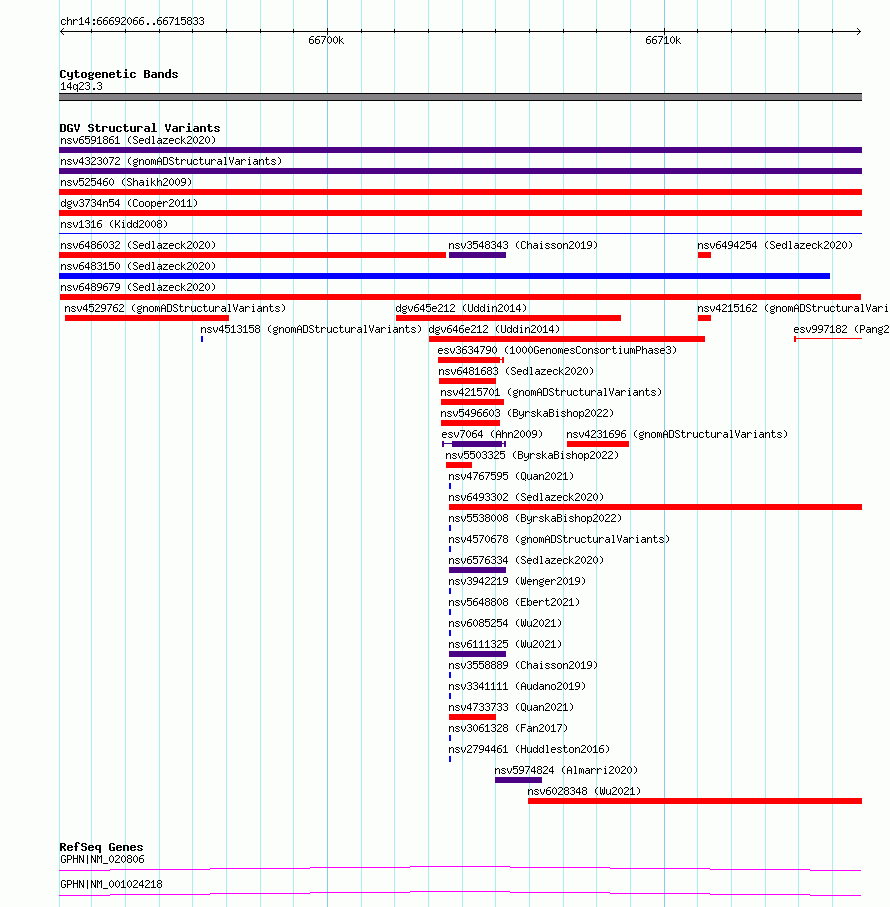The image size is (890, 907).
Task: Select the purple bar under nsv5974824 (Almarri2020)
Action: coord(518,780)
